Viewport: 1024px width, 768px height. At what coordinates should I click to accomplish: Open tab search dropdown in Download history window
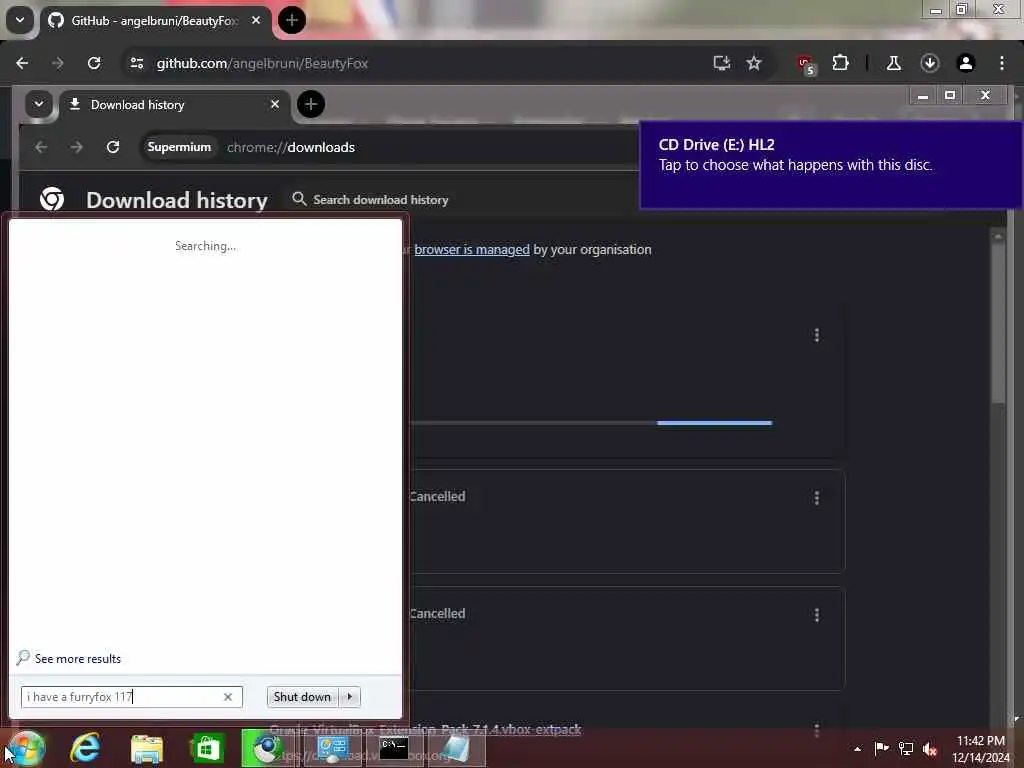[39, 104]
